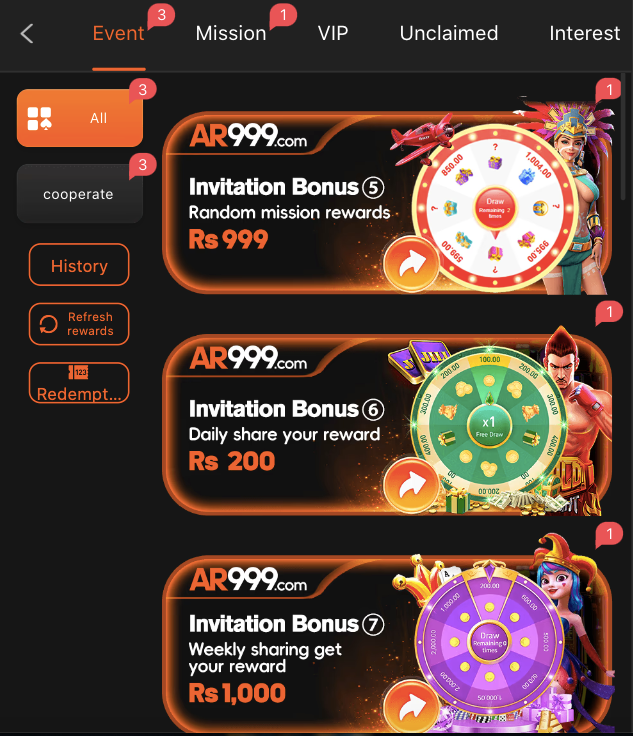Click the circular refresh arrow icon

pyautogui.click(x=48, y=324)
